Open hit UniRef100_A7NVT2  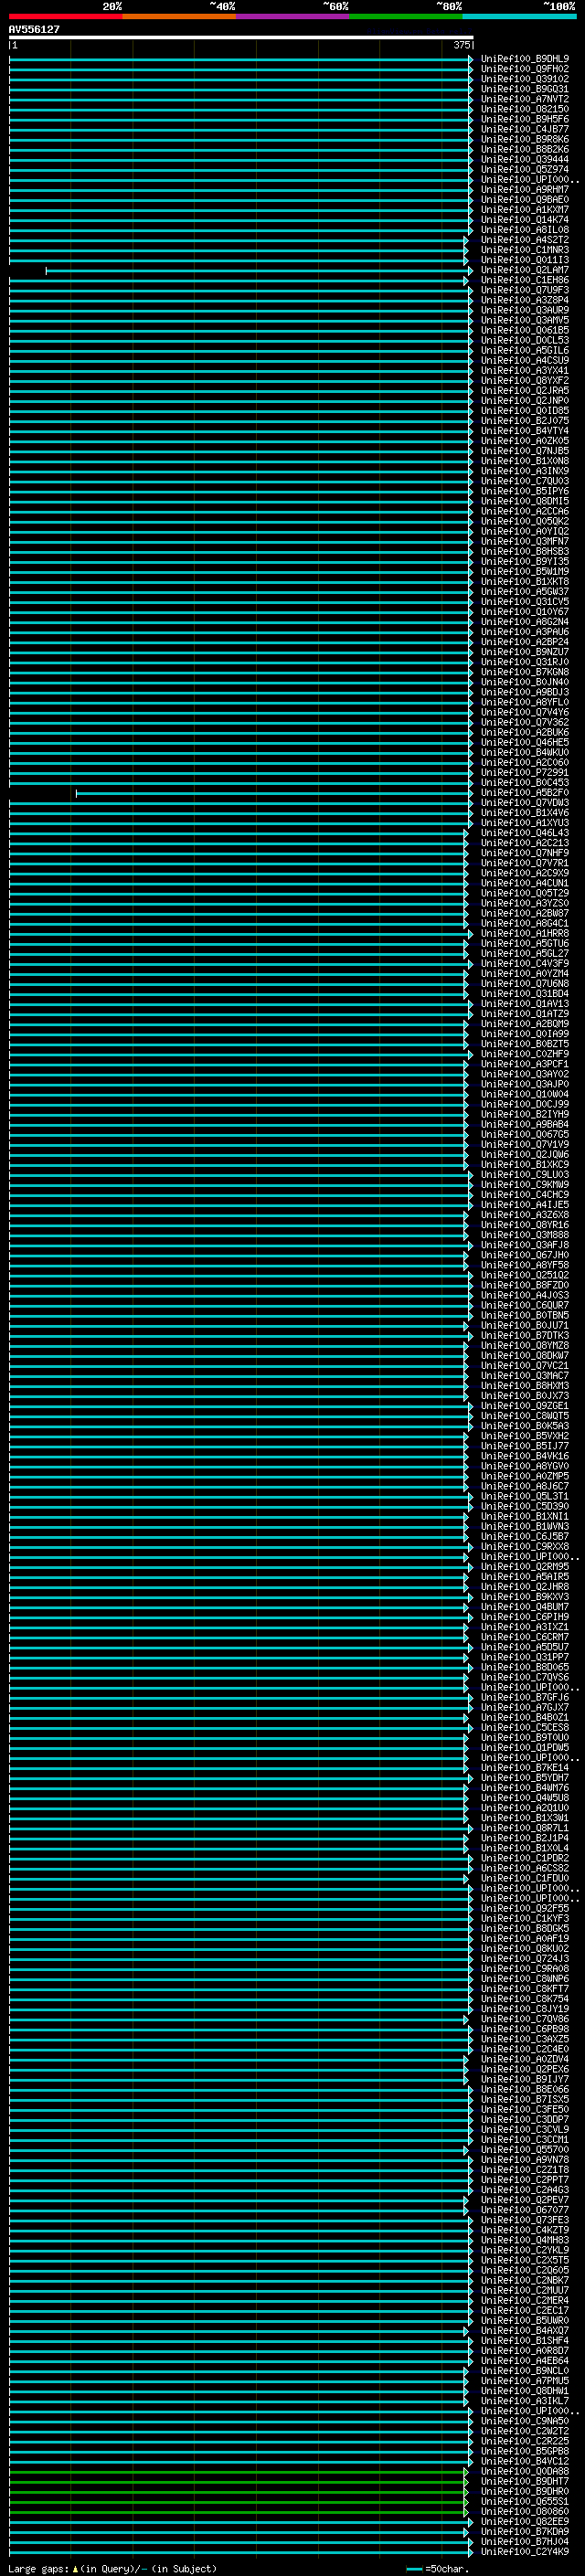click(525, 99)
